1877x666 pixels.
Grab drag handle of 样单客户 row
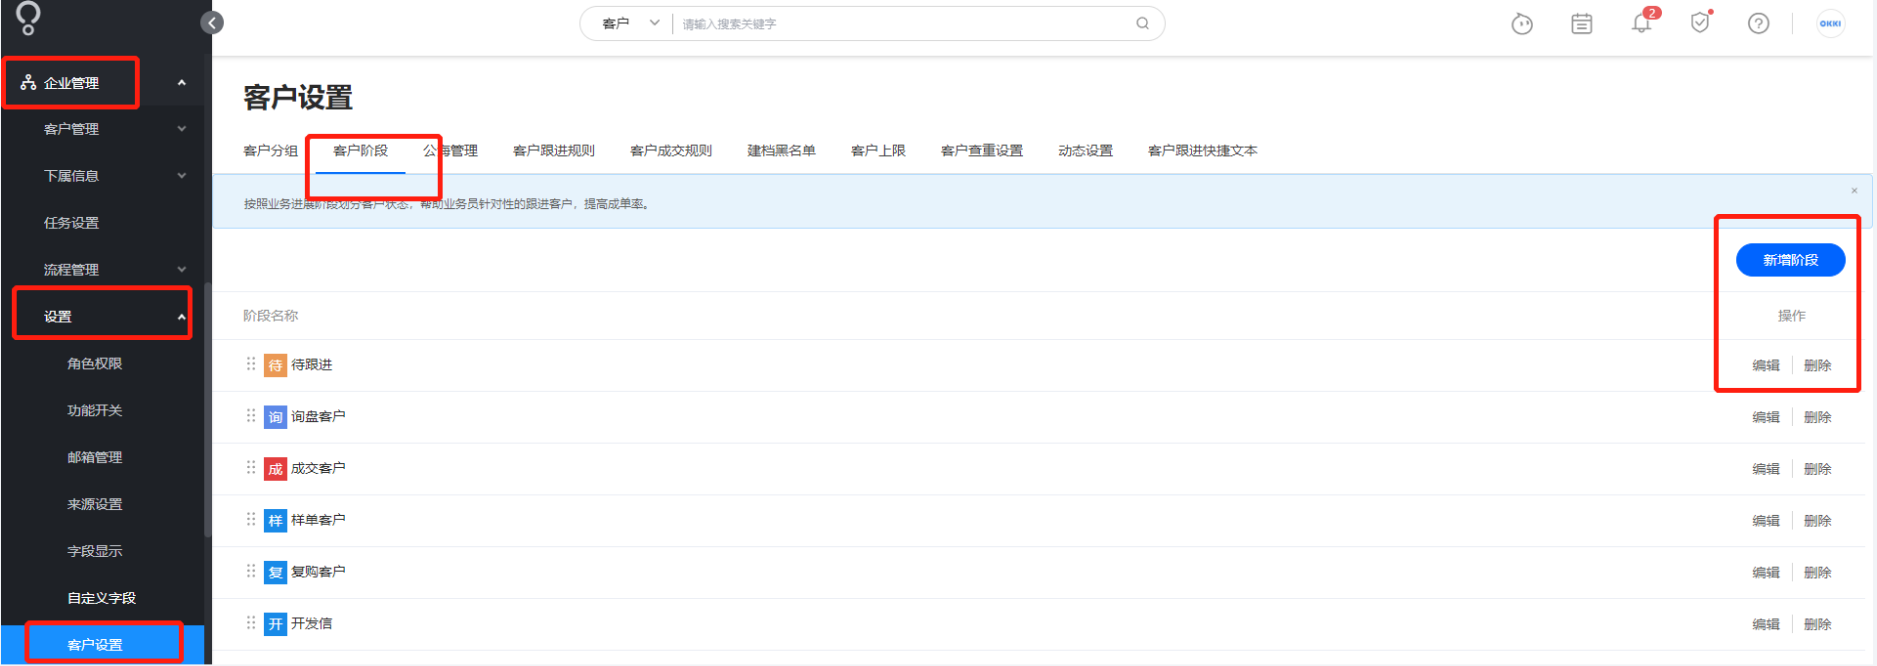(251, 520)
